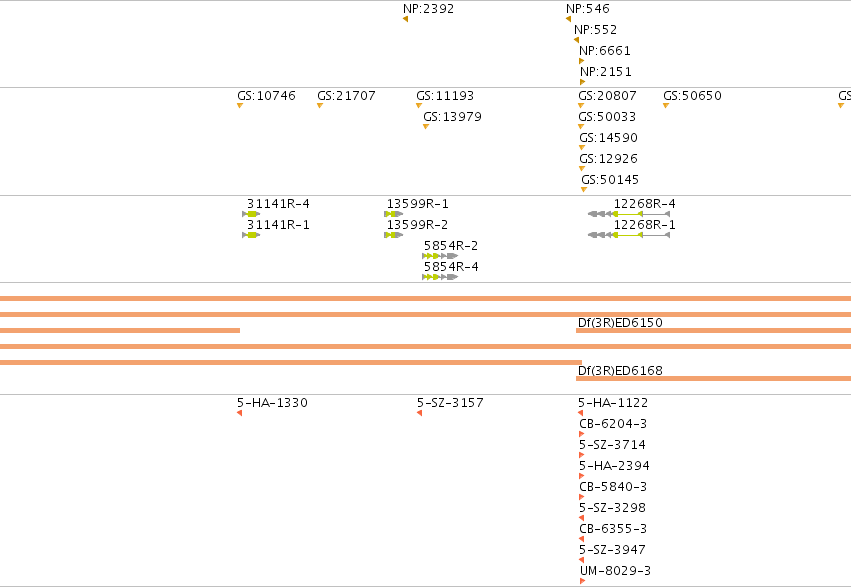The height and width of the screenshot is (587, 851).
Task: Open the UM-8029-3 label text
Action: tap(615, 571)
